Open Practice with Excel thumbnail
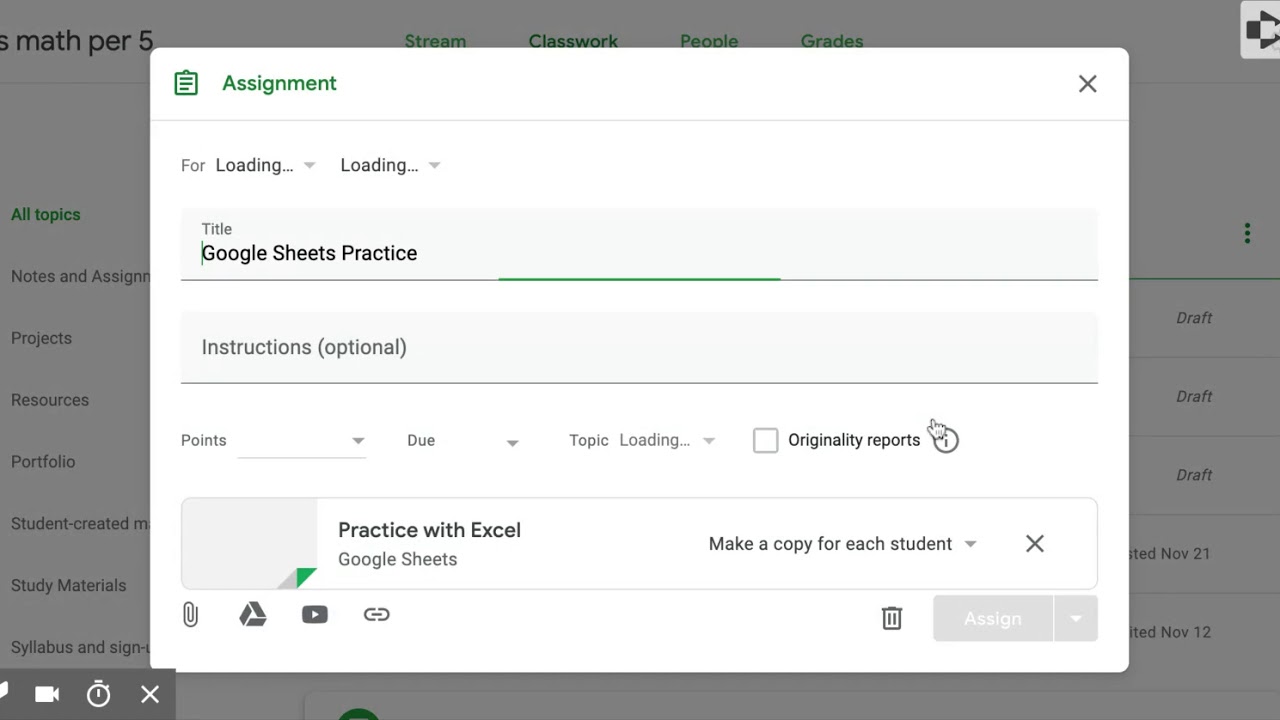1280x720 pixels. (x=249, y=543)
